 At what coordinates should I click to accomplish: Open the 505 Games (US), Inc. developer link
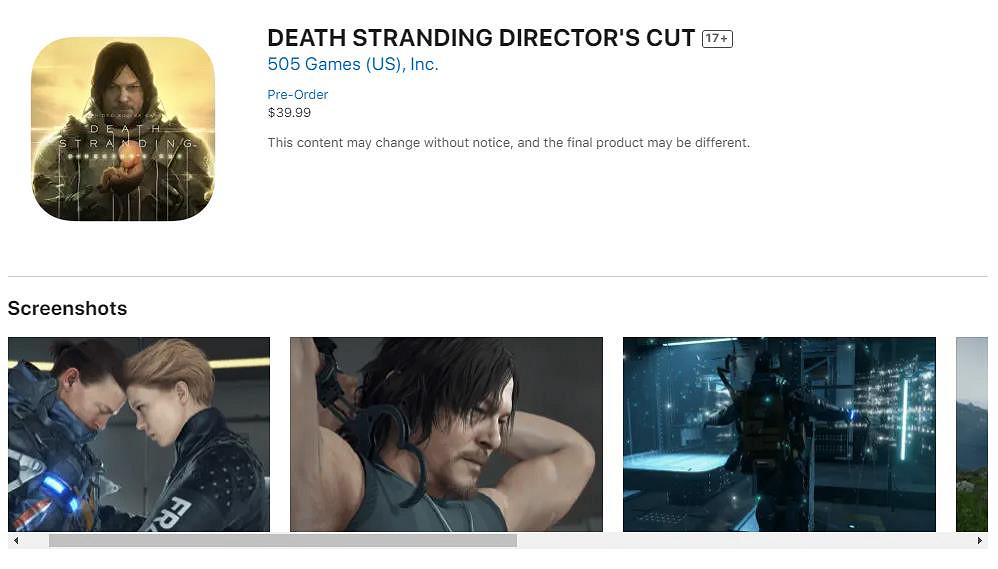tap(353, 64)
